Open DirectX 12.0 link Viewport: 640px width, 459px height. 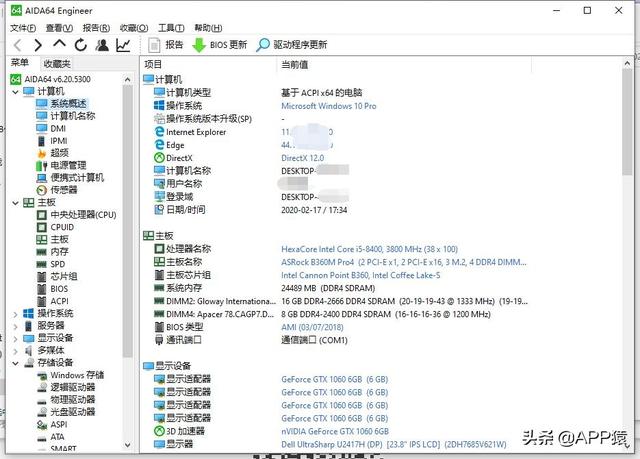[302, 158]
